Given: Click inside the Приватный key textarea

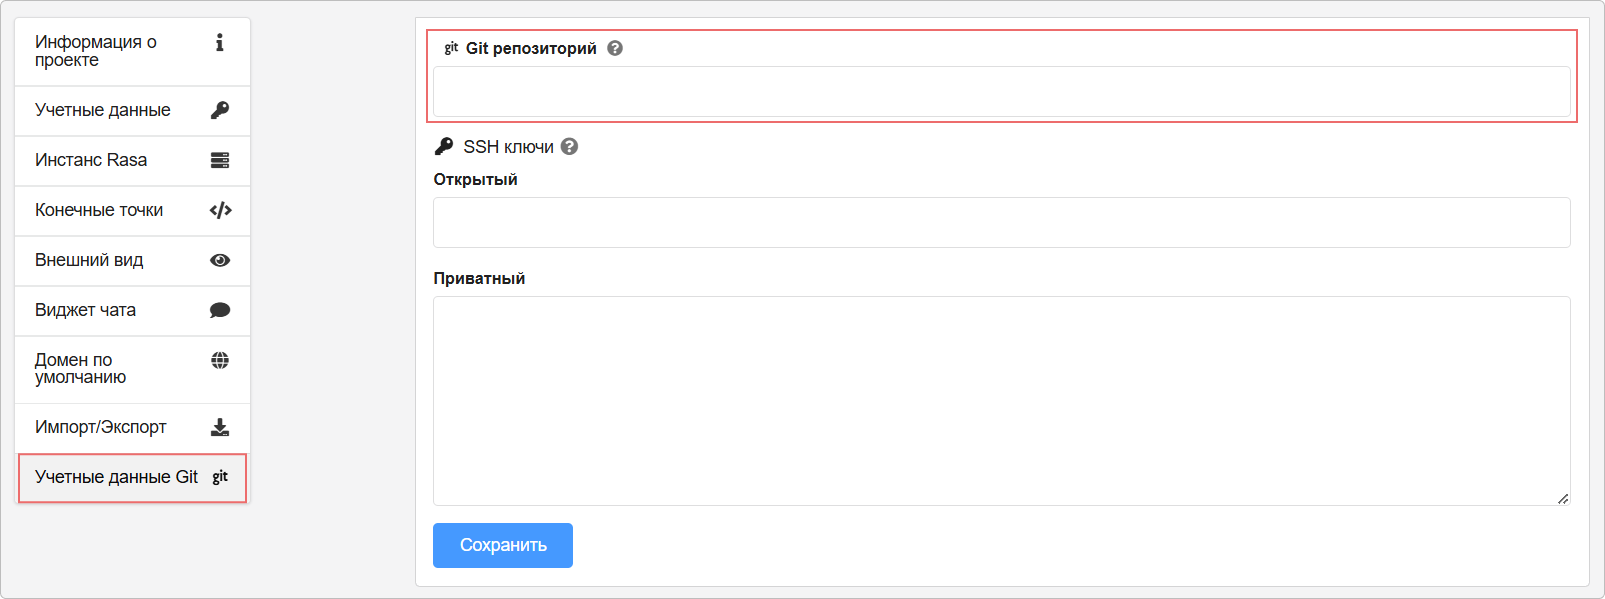Looking at the screenshot, I should point(1001,400).
